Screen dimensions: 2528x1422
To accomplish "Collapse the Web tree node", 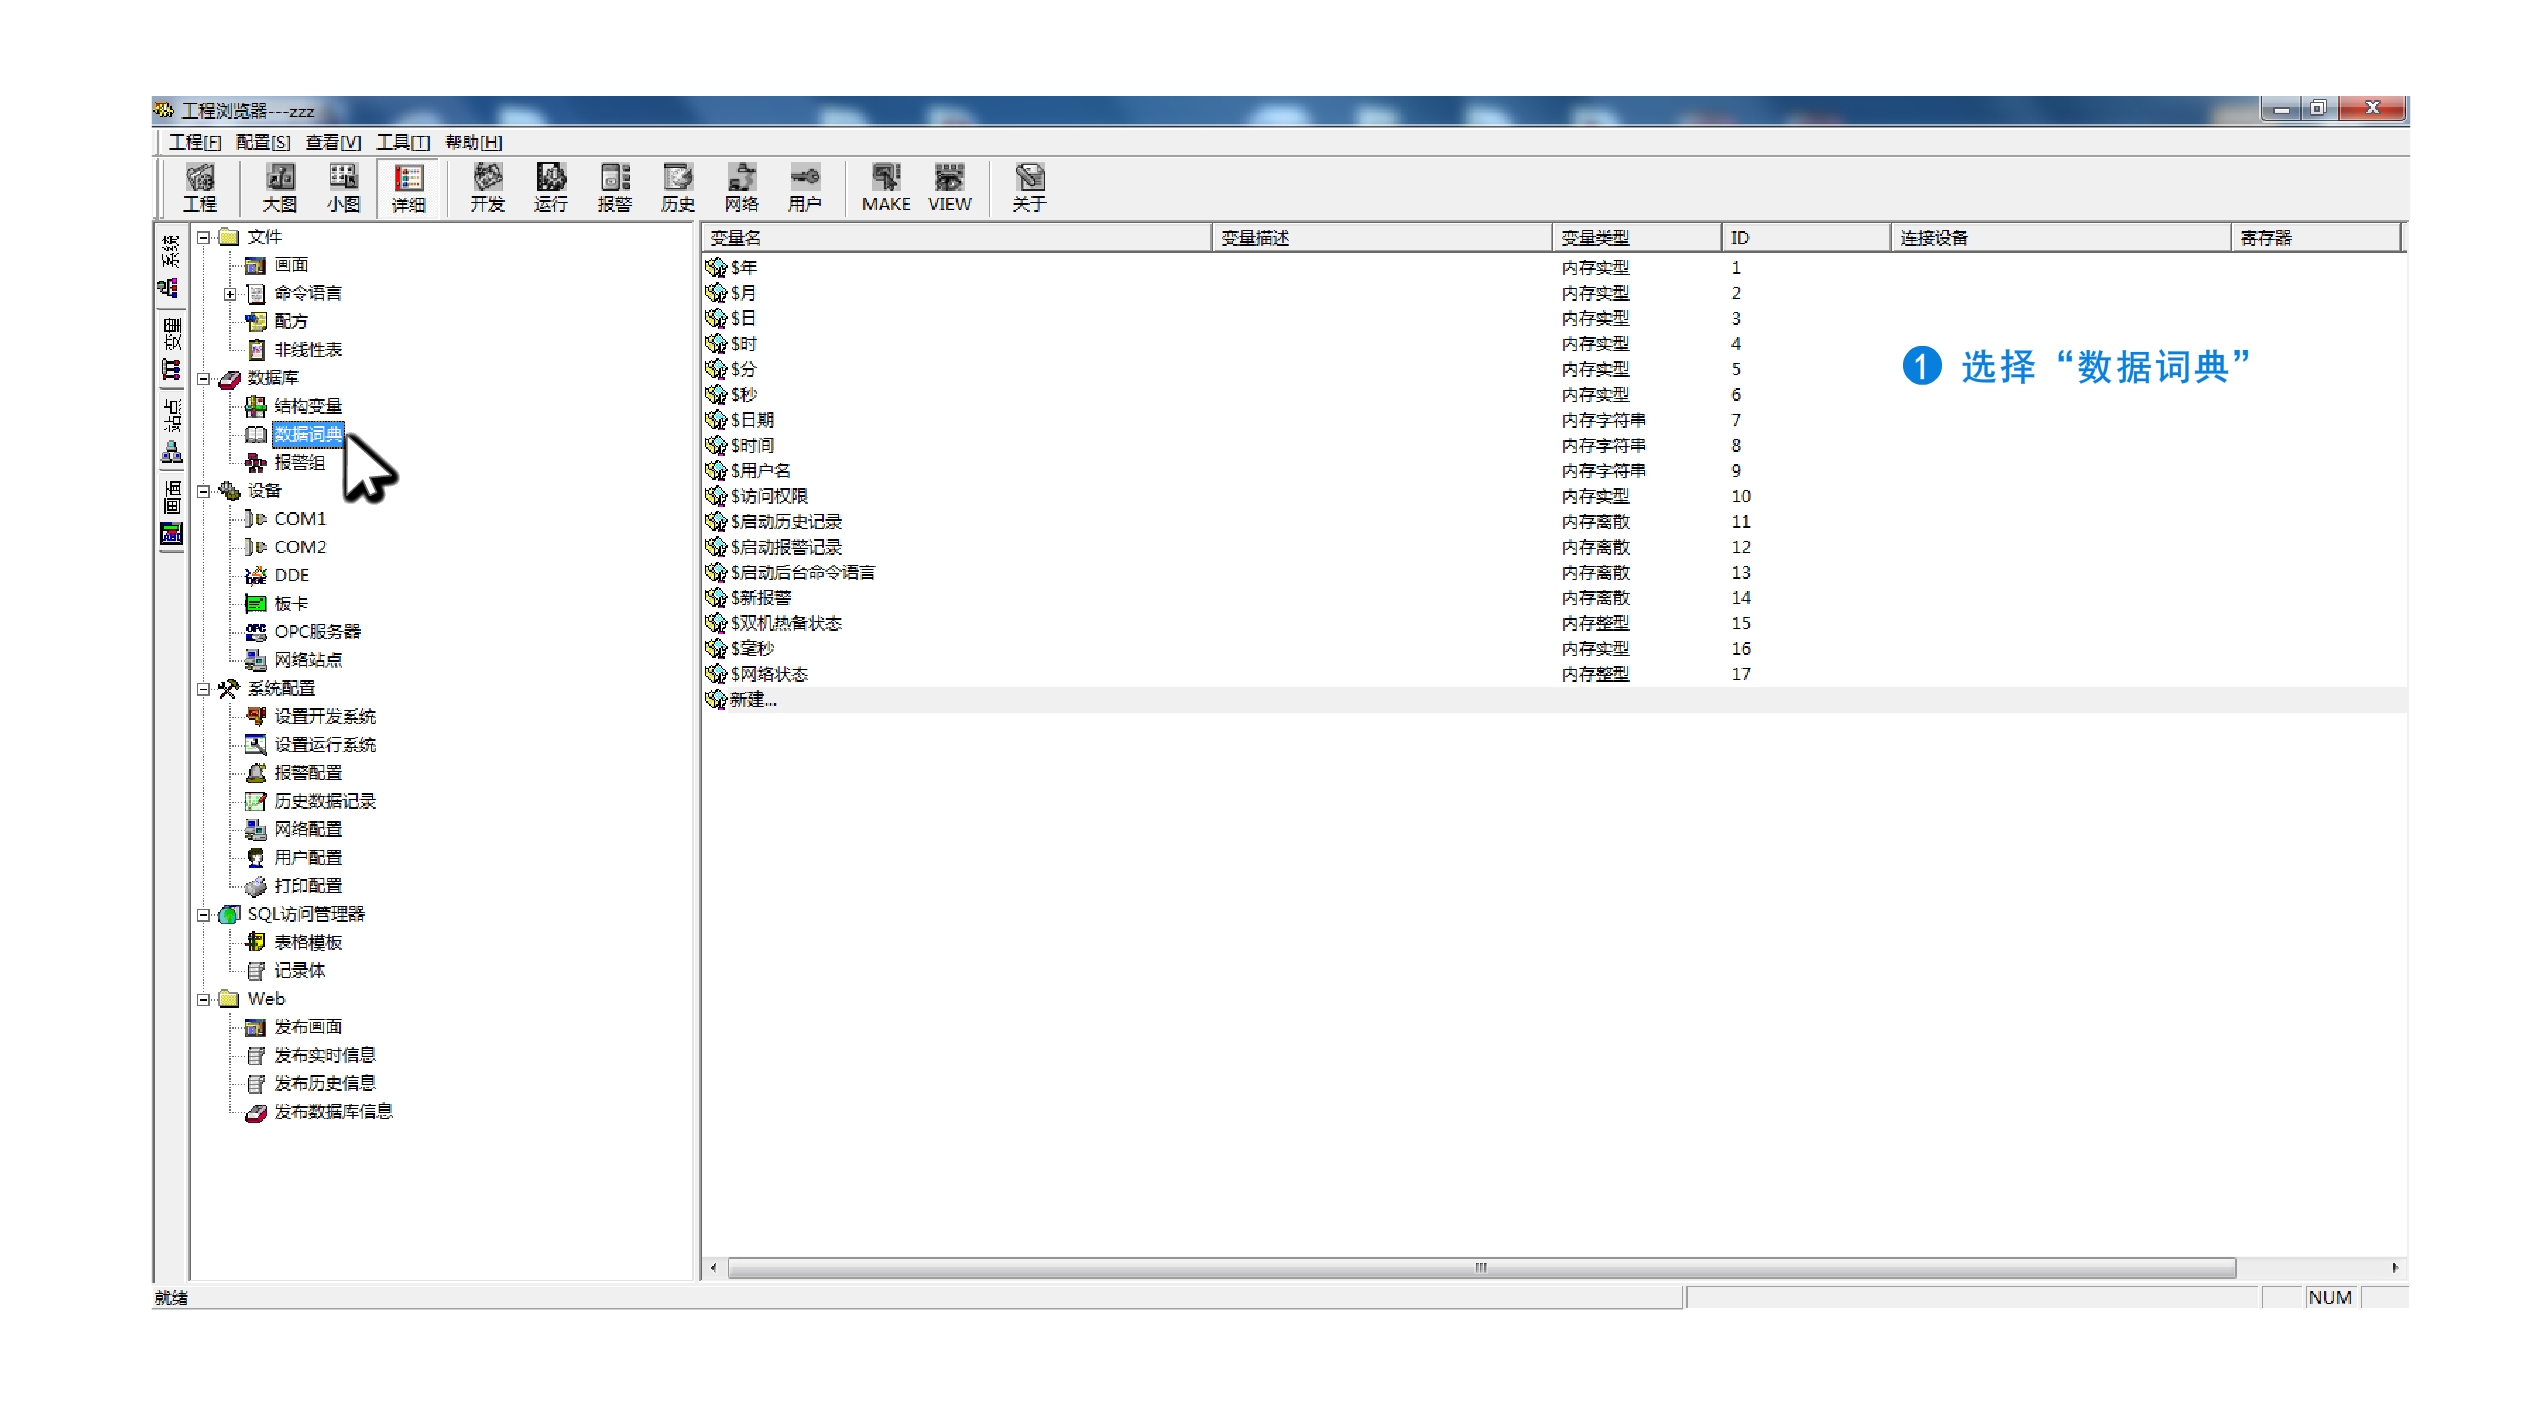I will coord(204,1000).
